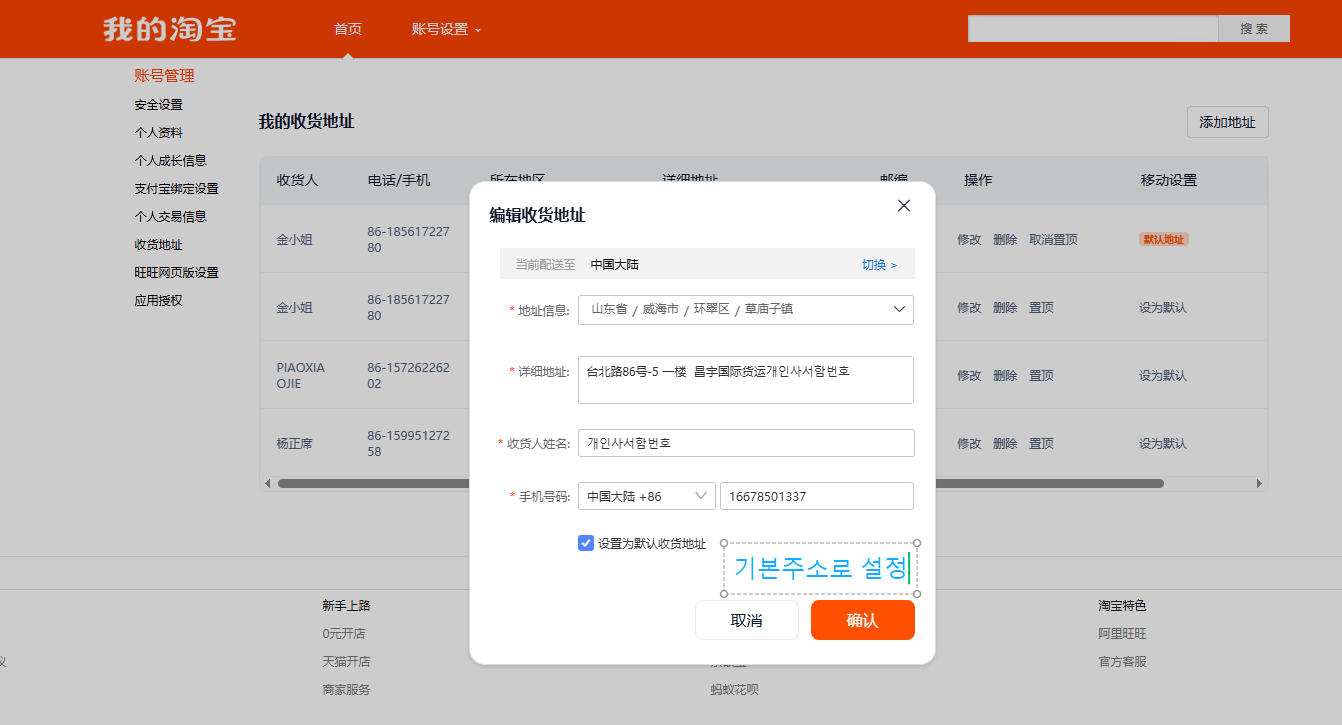Close the edit address dialog with X
This screenshot has height=725, width=1342.
pos(904,206)
